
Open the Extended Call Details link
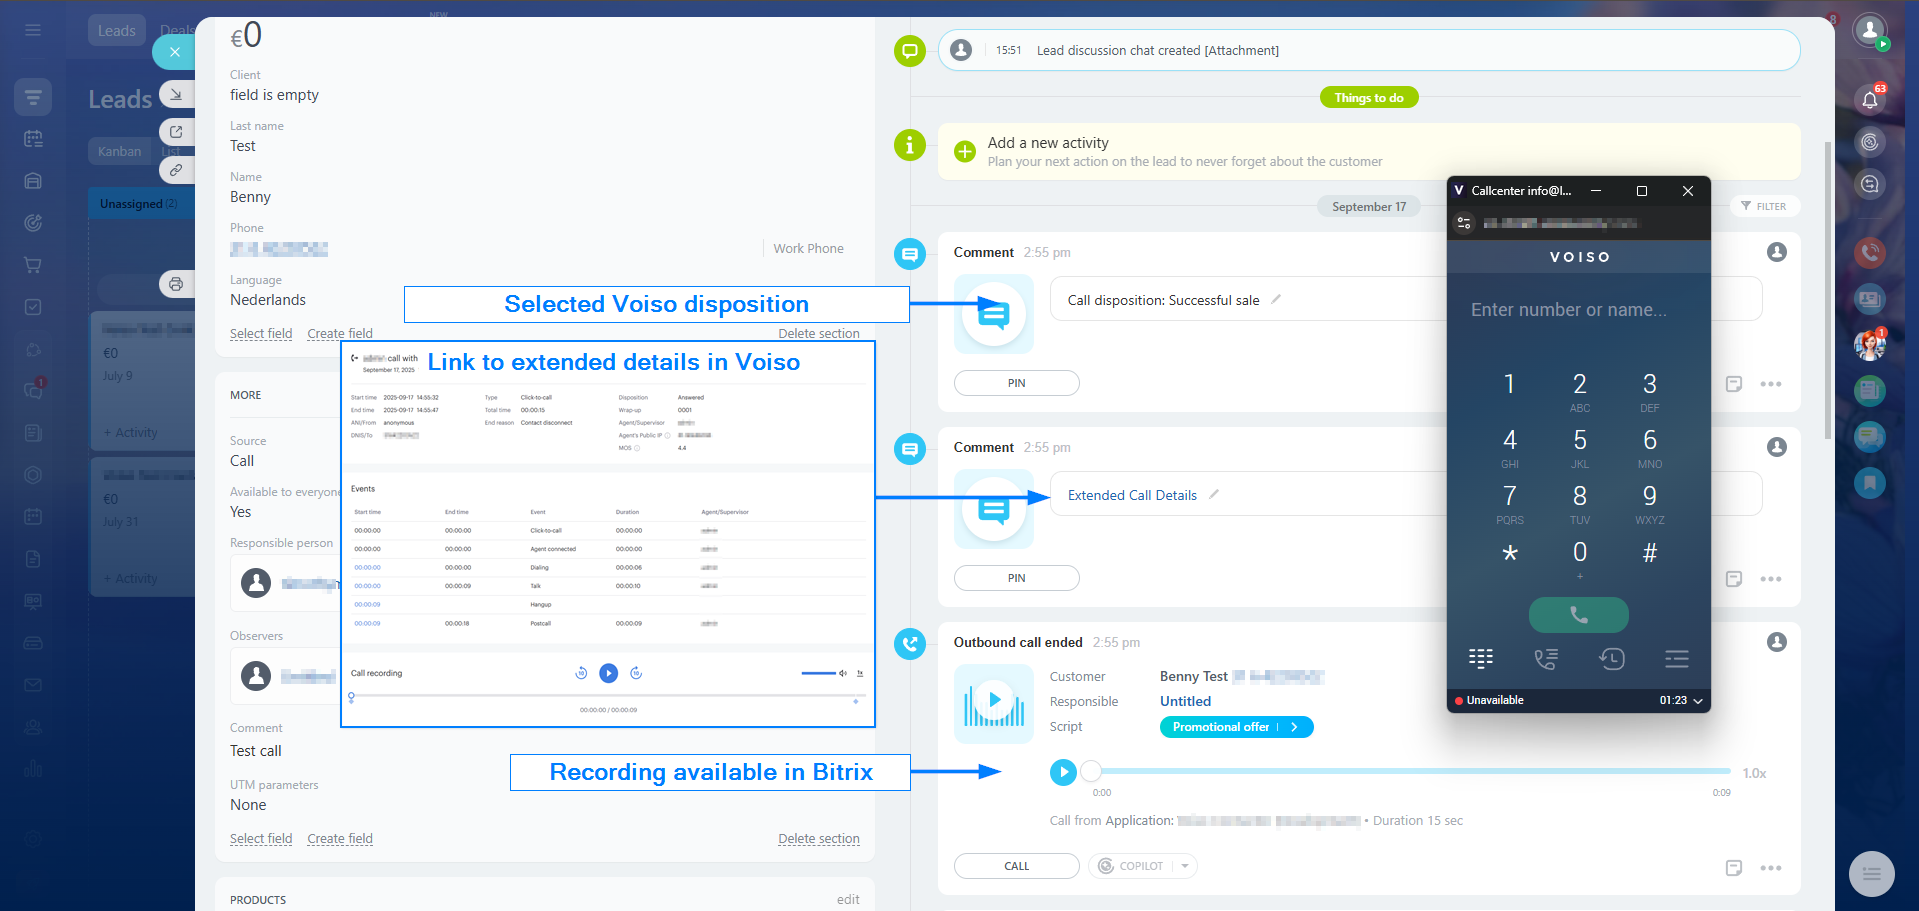[1132, 495]
